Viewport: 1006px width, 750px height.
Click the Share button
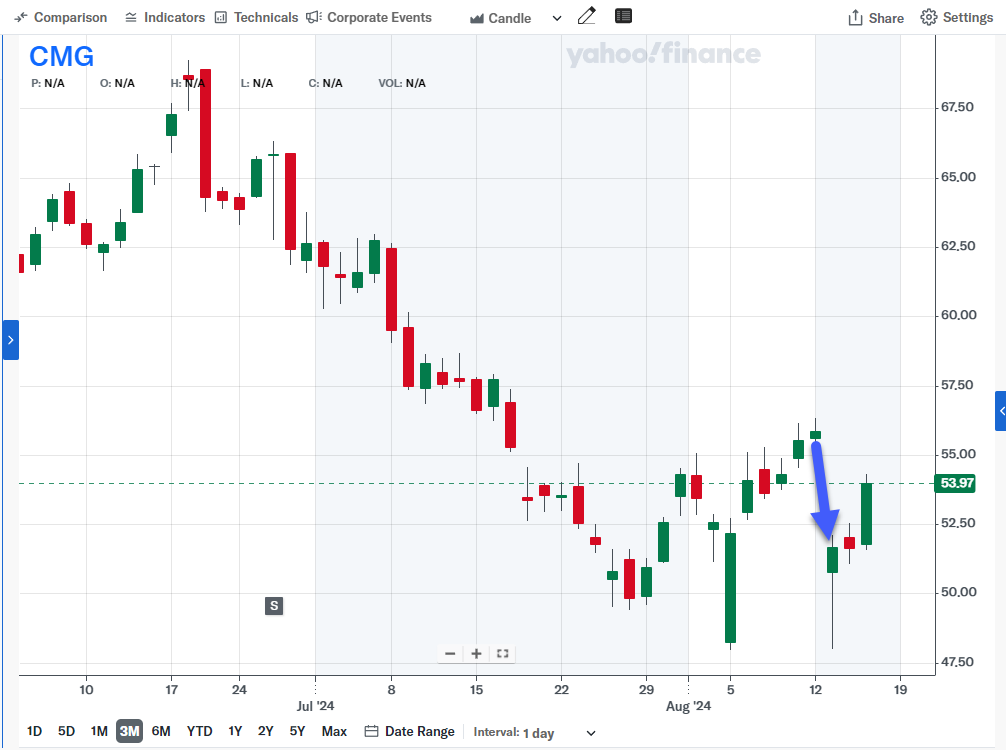click(x=876, y=18)
